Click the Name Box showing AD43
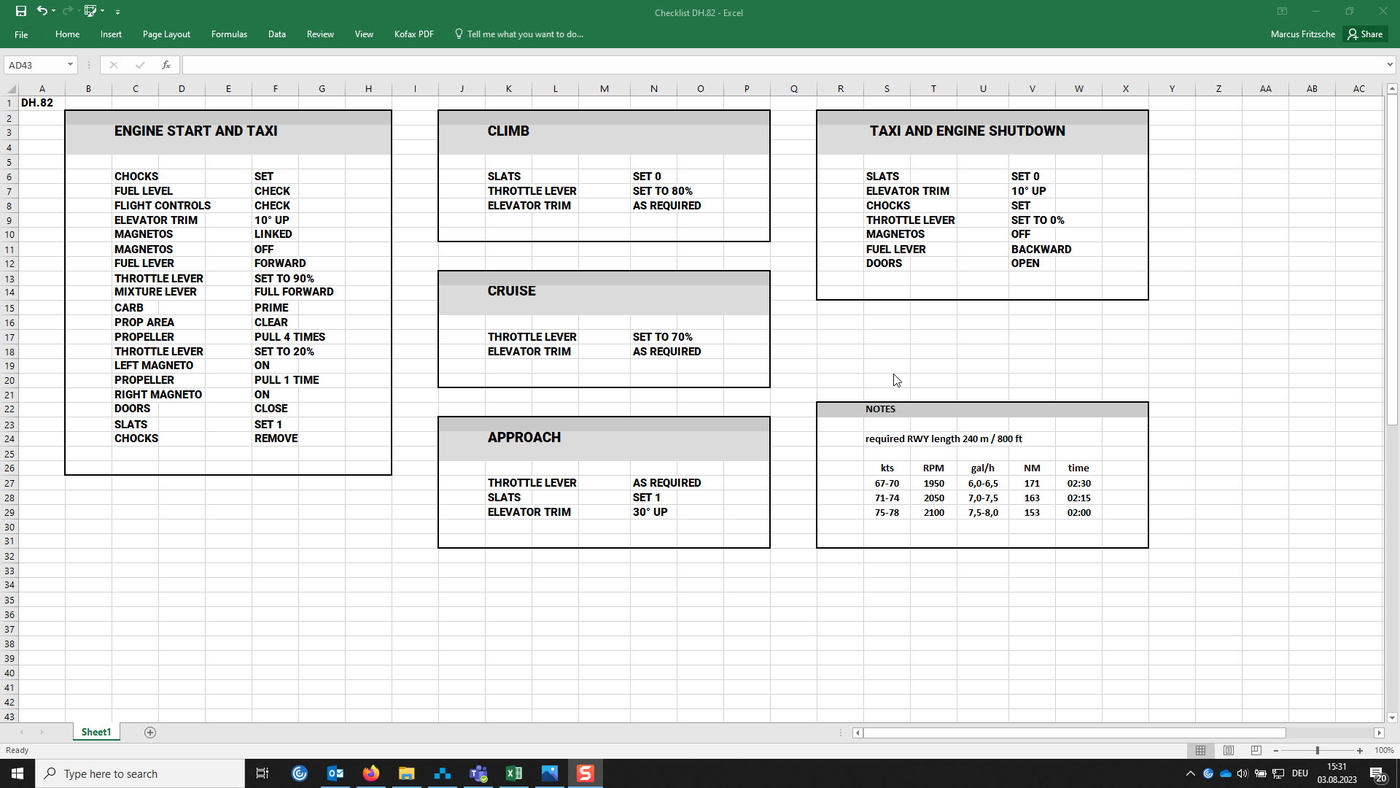 [x=35, y=65]
